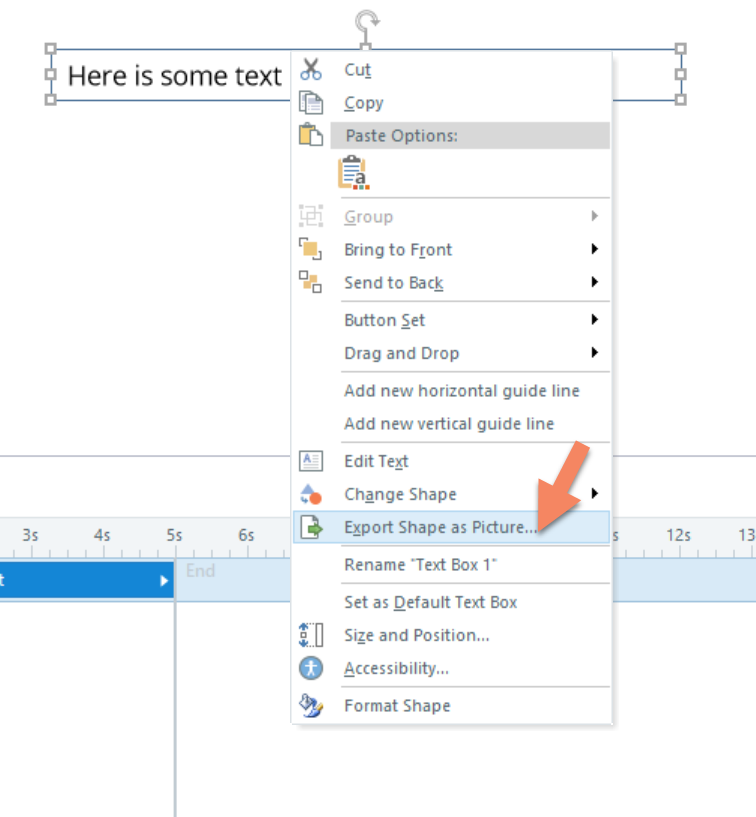Click the Size and Position icon
Viewport: 756px width, 817px height.
point(311,635)
